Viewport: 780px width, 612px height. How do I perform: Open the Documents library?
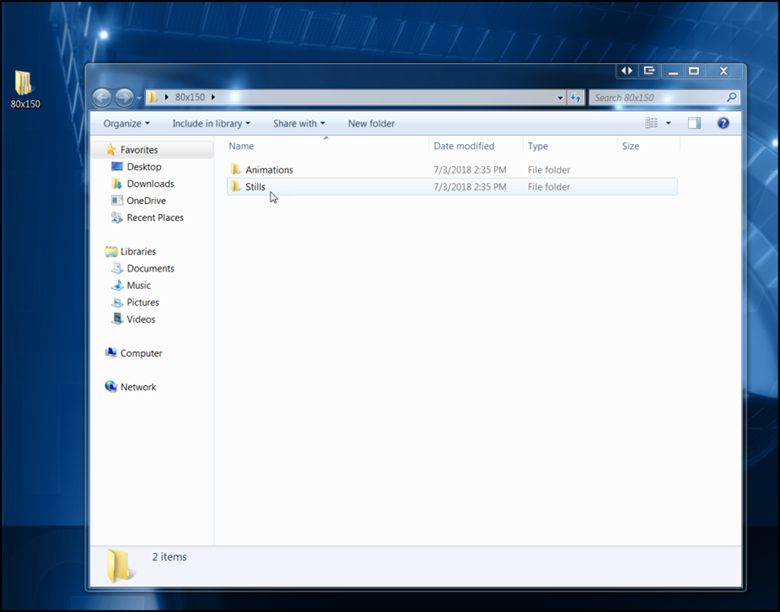[150, 268]
